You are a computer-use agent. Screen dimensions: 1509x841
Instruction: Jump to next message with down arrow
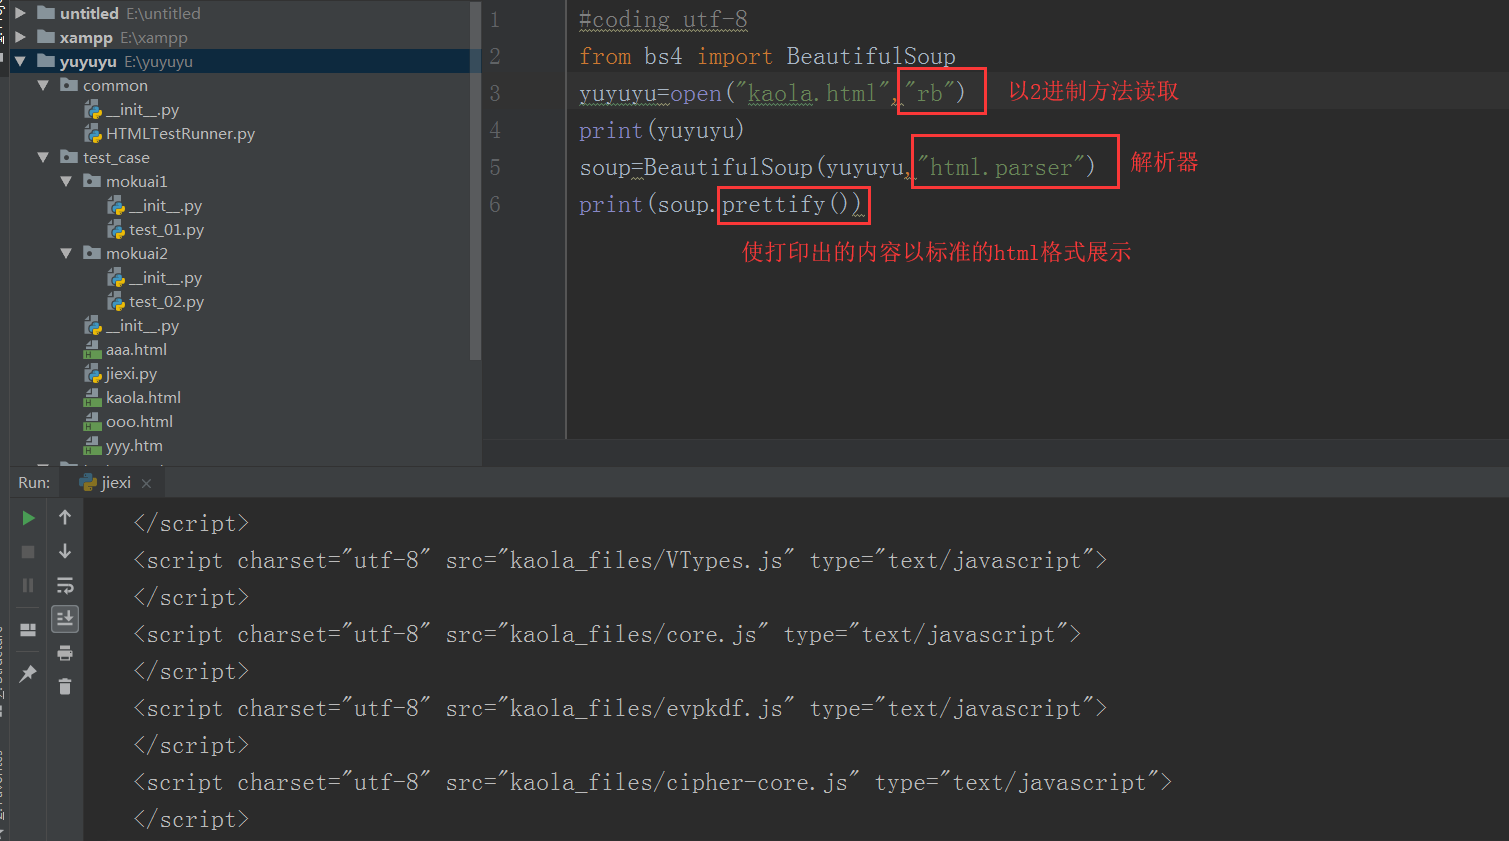pyautogui.click(x=65, y=551)
